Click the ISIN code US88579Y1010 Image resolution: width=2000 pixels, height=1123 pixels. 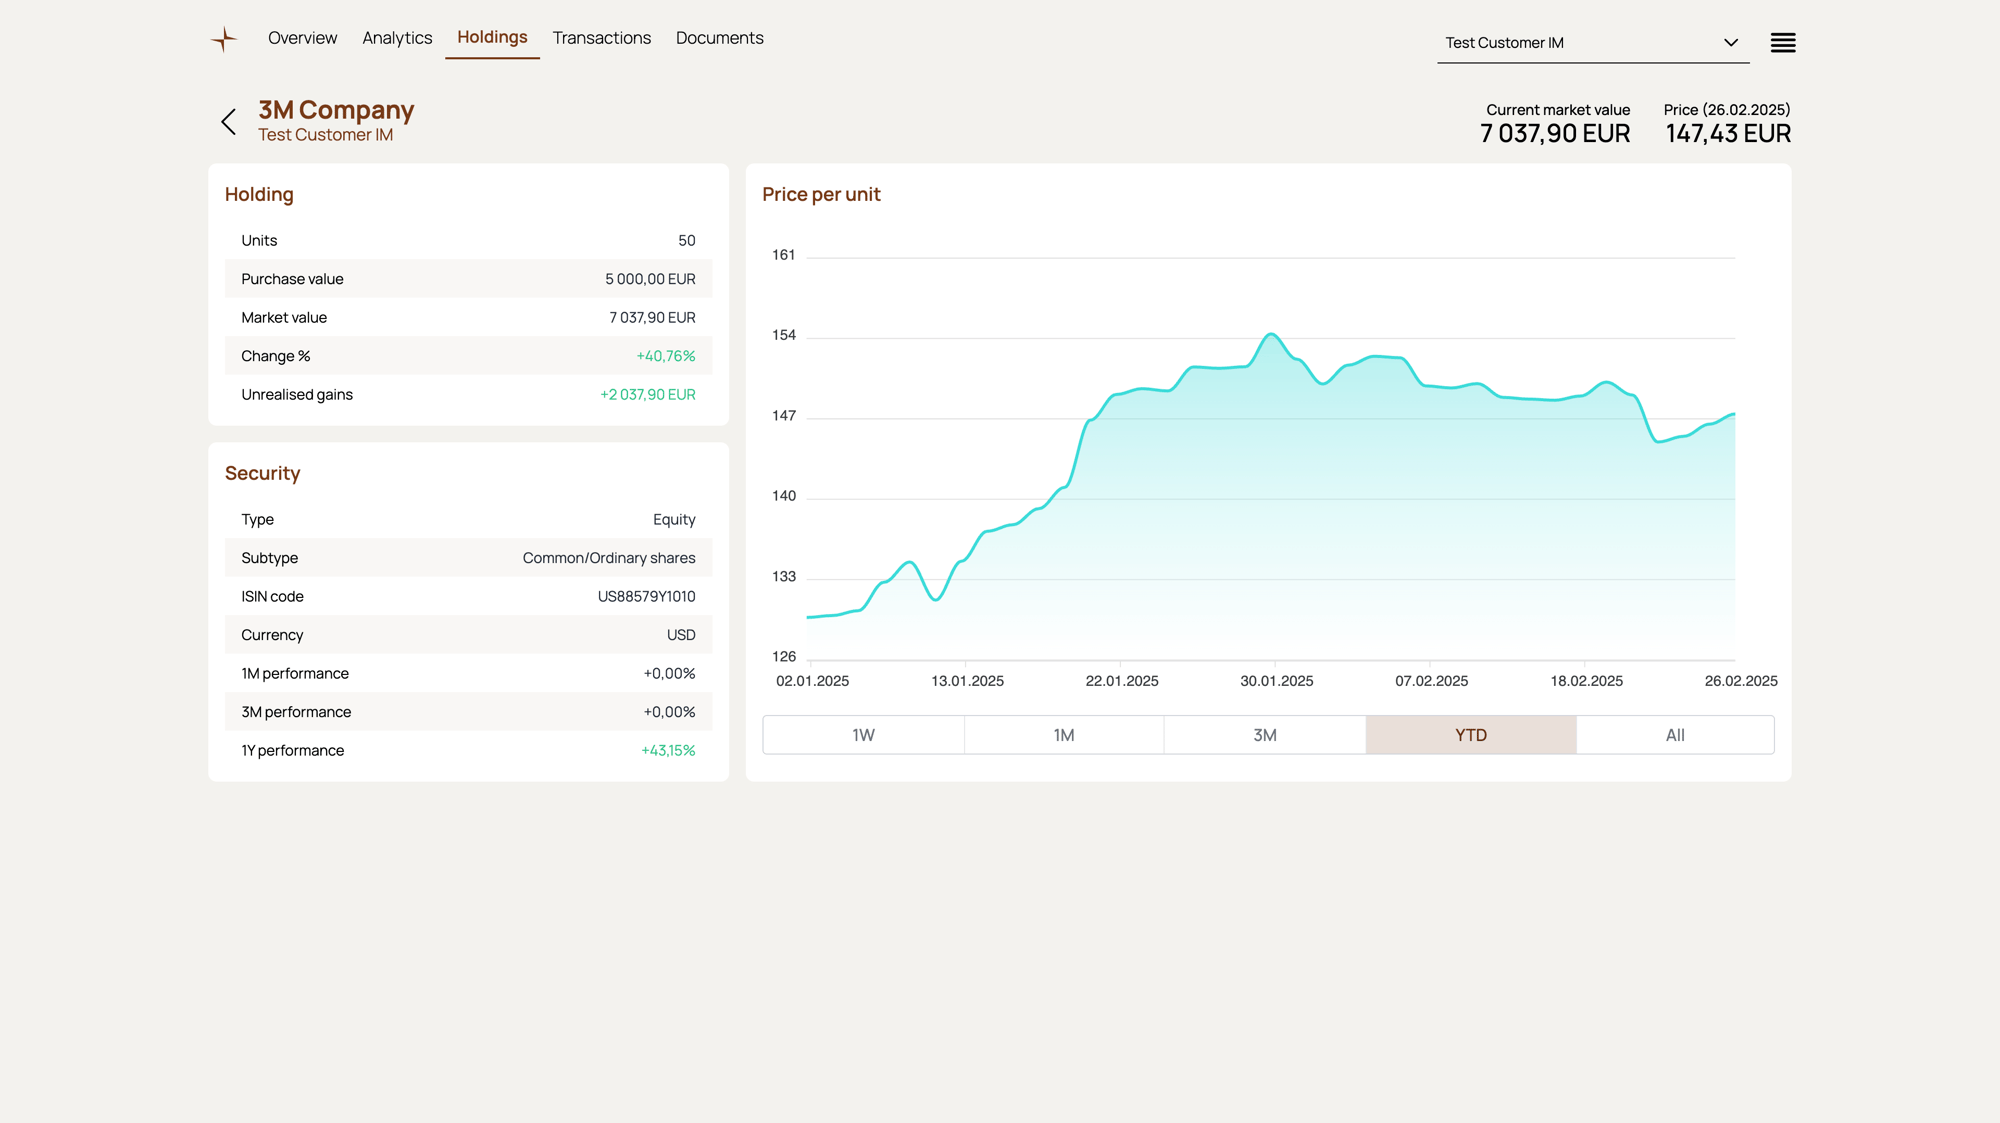click(646, 597)
